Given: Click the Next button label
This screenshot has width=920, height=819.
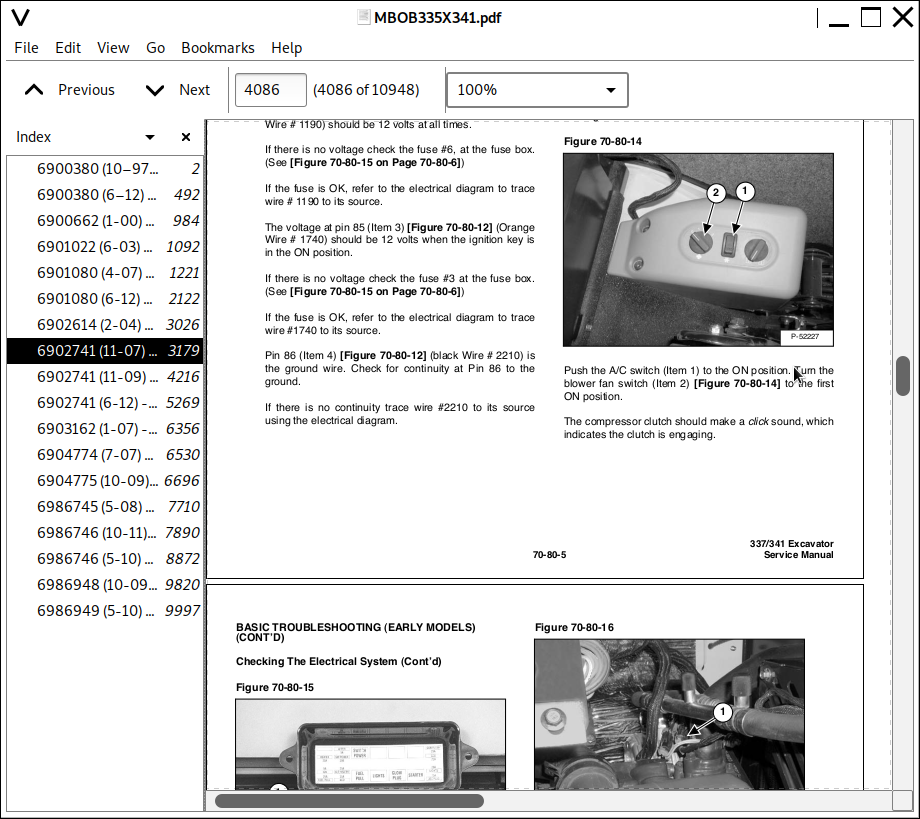Looking at the screenshot, I should point(194,90).
